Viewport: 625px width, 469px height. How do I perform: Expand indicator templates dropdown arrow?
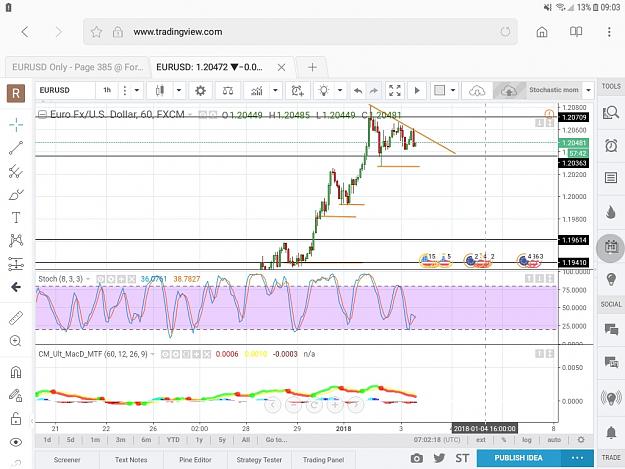pyautogui.click(x=275, y=90)
